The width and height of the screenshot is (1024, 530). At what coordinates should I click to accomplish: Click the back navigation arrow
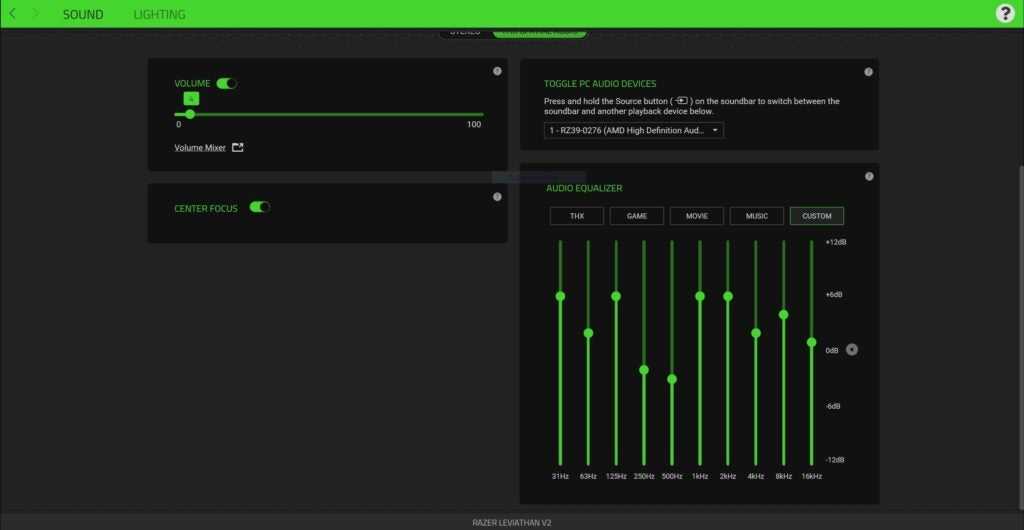click(12, 14)
